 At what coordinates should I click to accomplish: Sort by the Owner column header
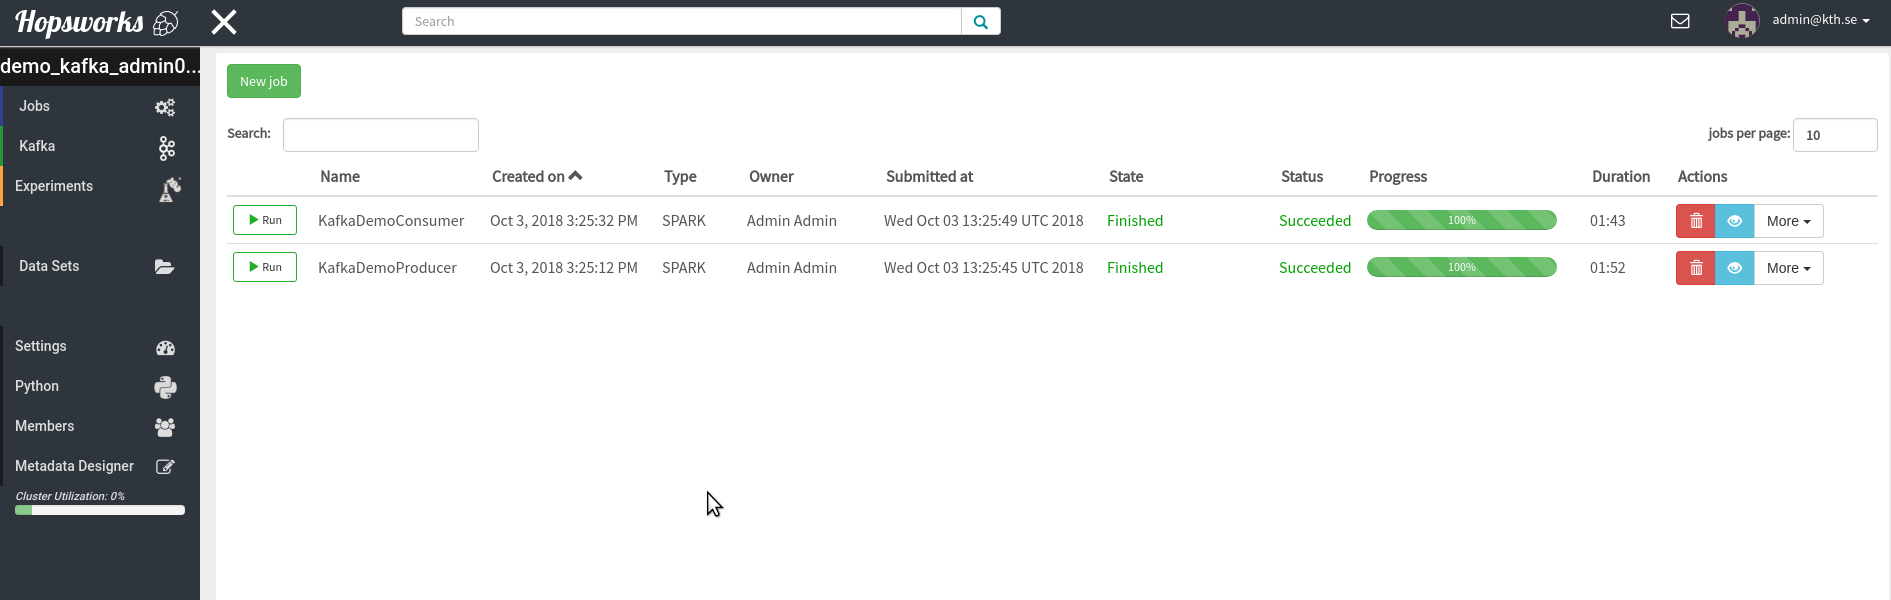771,176
